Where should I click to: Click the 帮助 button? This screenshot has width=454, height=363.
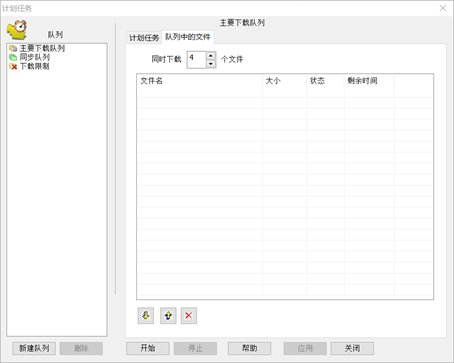249,348
